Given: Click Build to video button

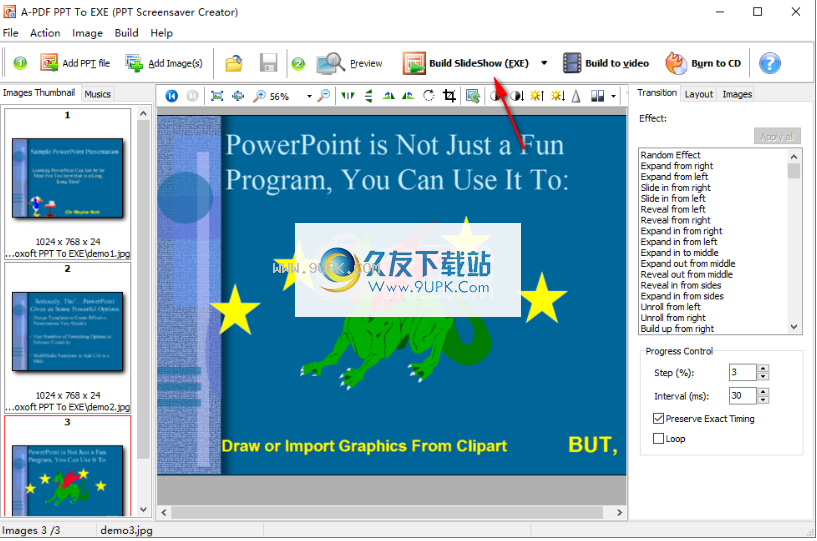Looking at the screenshot, I should 606,63.
